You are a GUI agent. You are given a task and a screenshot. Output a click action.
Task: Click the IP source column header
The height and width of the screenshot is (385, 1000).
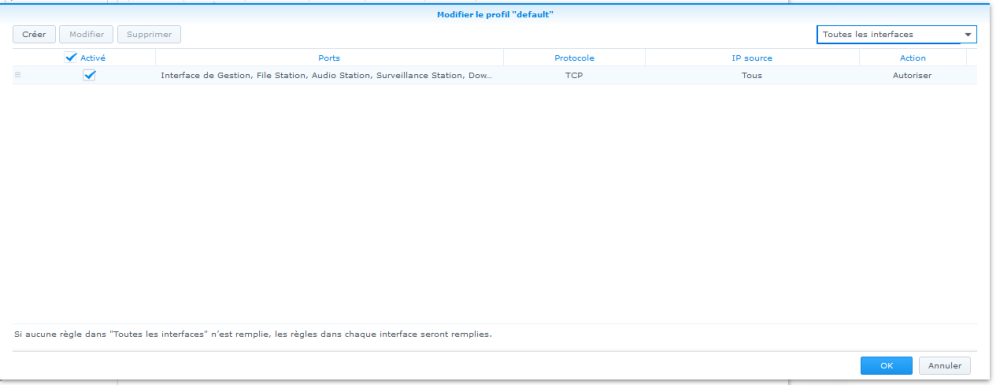(752, 58)
